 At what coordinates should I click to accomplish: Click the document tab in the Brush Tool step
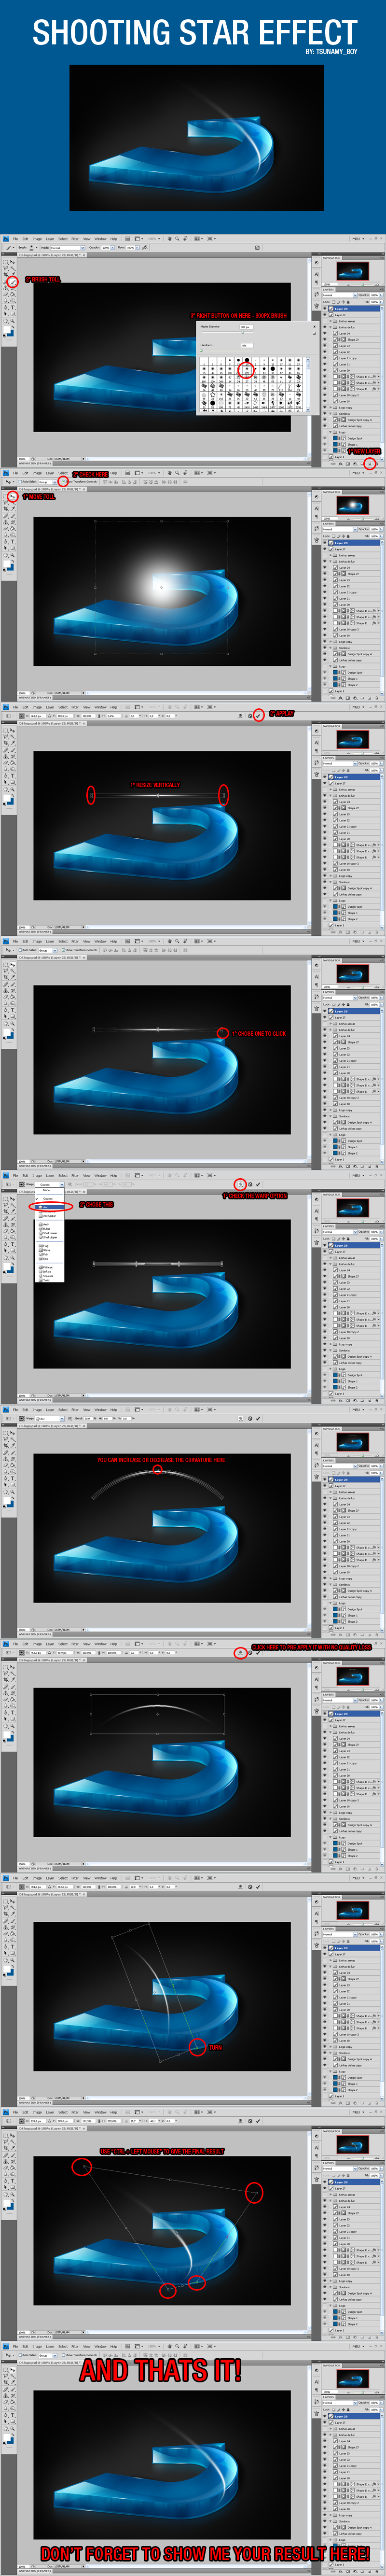(52, 255)
